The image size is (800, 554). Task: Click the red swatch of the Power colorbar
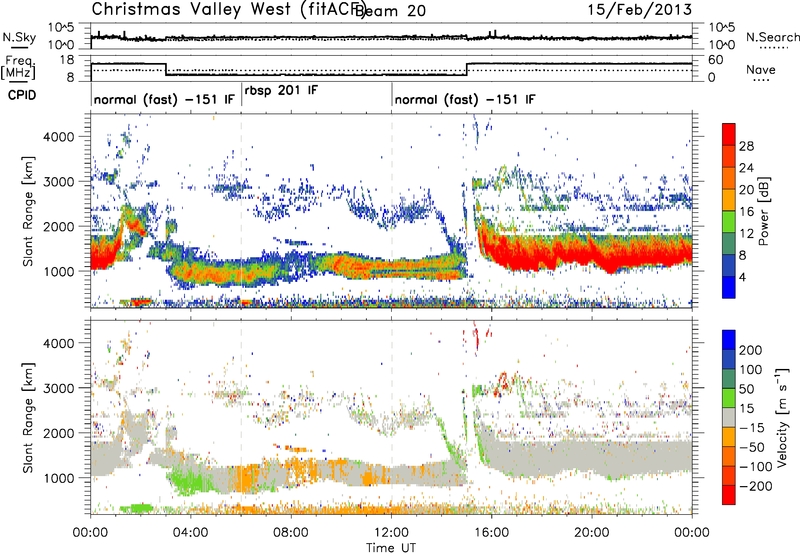pyautogui.click(x=729, y=134)
